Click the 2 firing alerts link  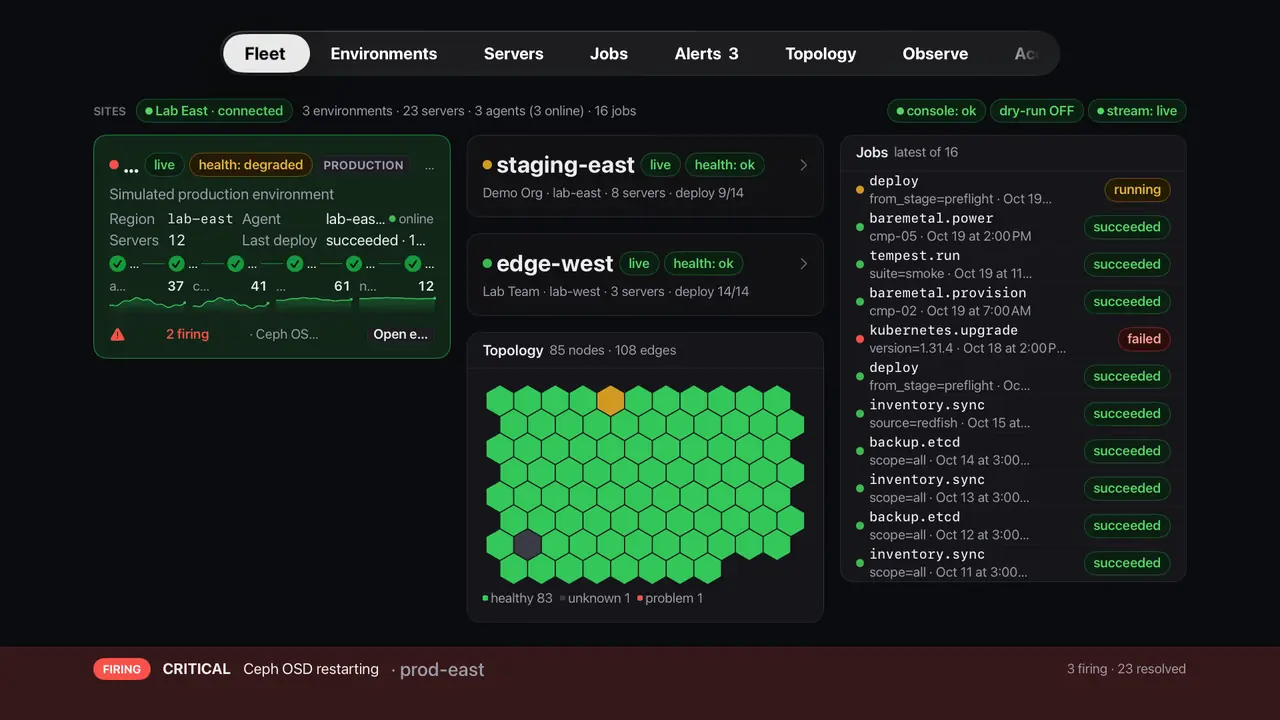coord(187,334)
